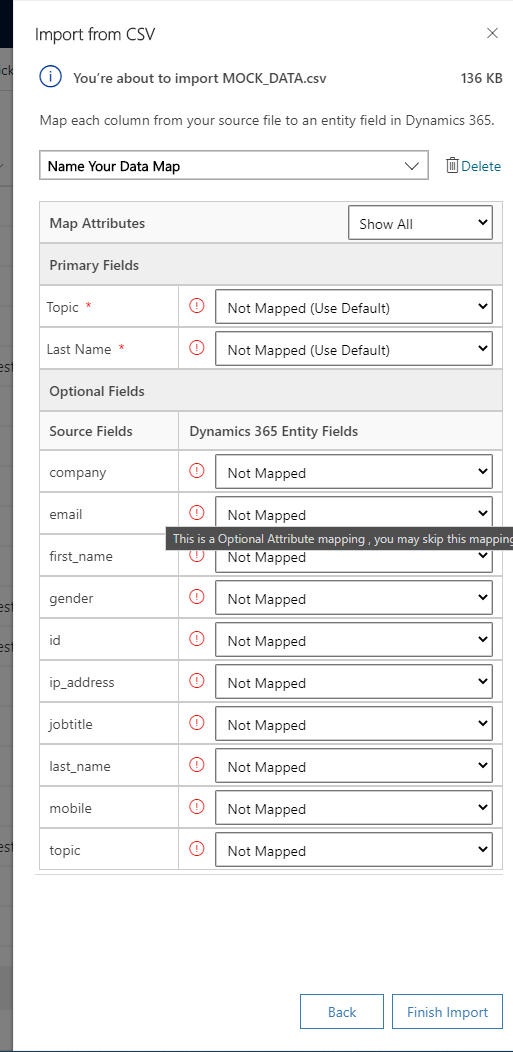Click warning icon in topic source row
Screen dimensions: 513x1052
click(196, 849)
